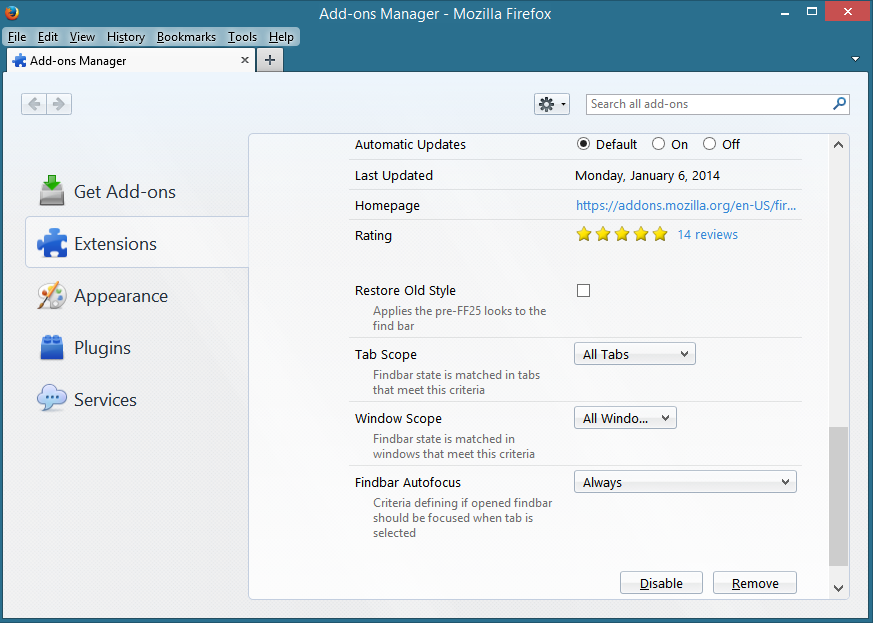Open the View menu

[82, 37]
